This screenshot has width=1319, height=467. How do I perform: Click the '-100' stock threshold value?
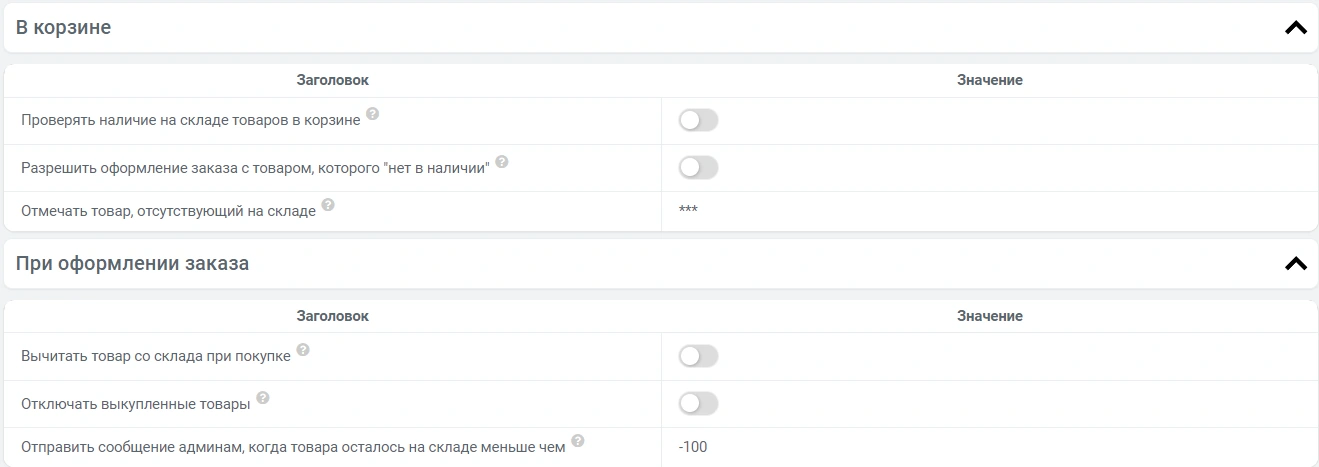(692, 447)
